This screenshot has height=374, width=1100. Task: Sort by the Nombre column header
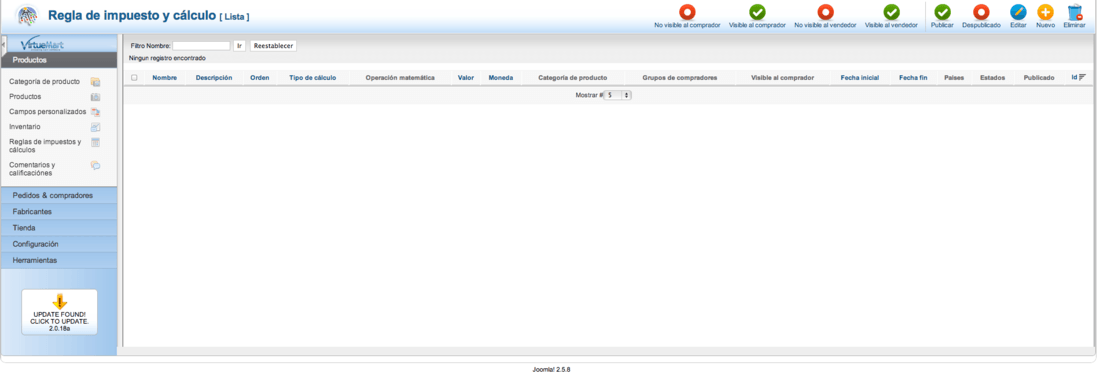pos(164,78)
